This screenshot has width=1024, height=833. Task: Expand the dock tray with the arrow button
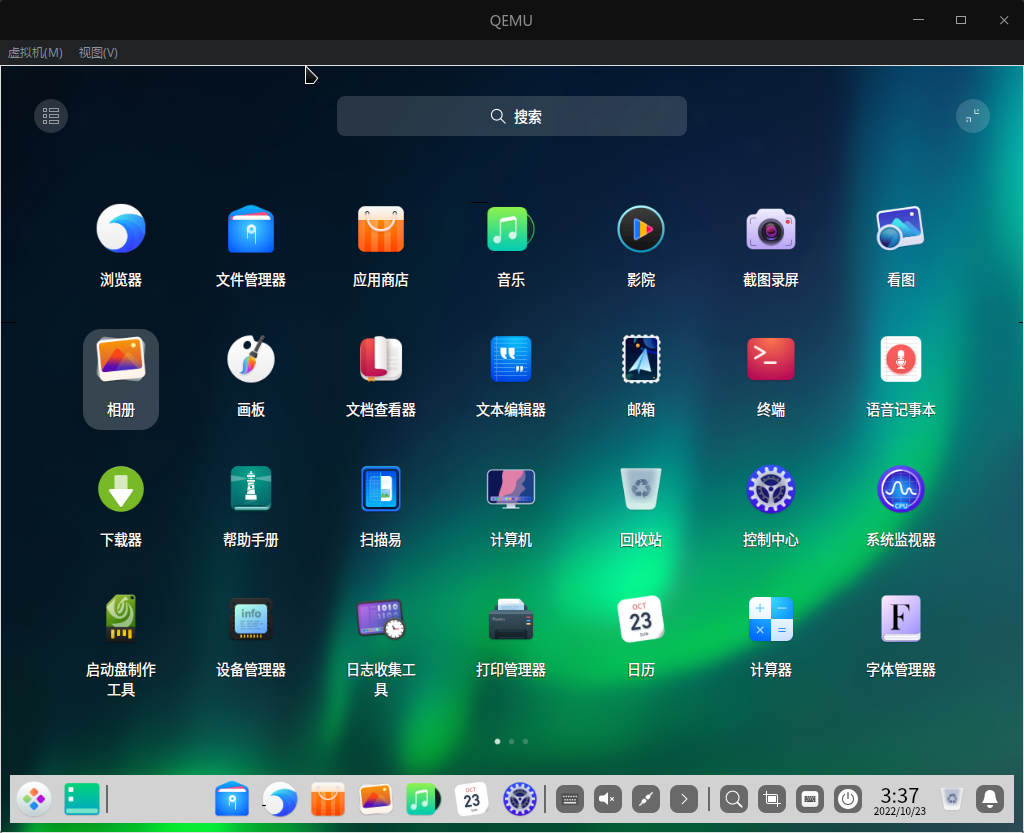684,799
